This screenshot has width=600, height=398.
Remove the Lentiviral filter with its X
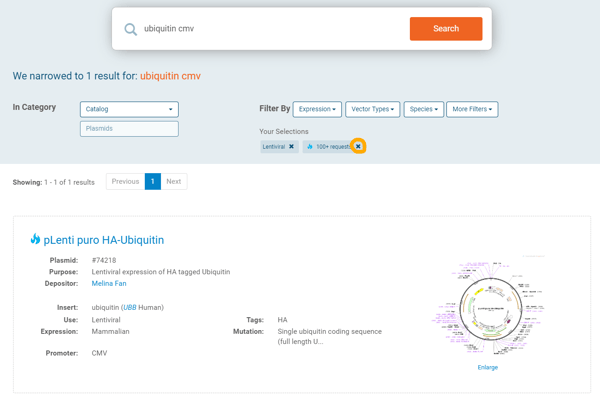point(292,147)
